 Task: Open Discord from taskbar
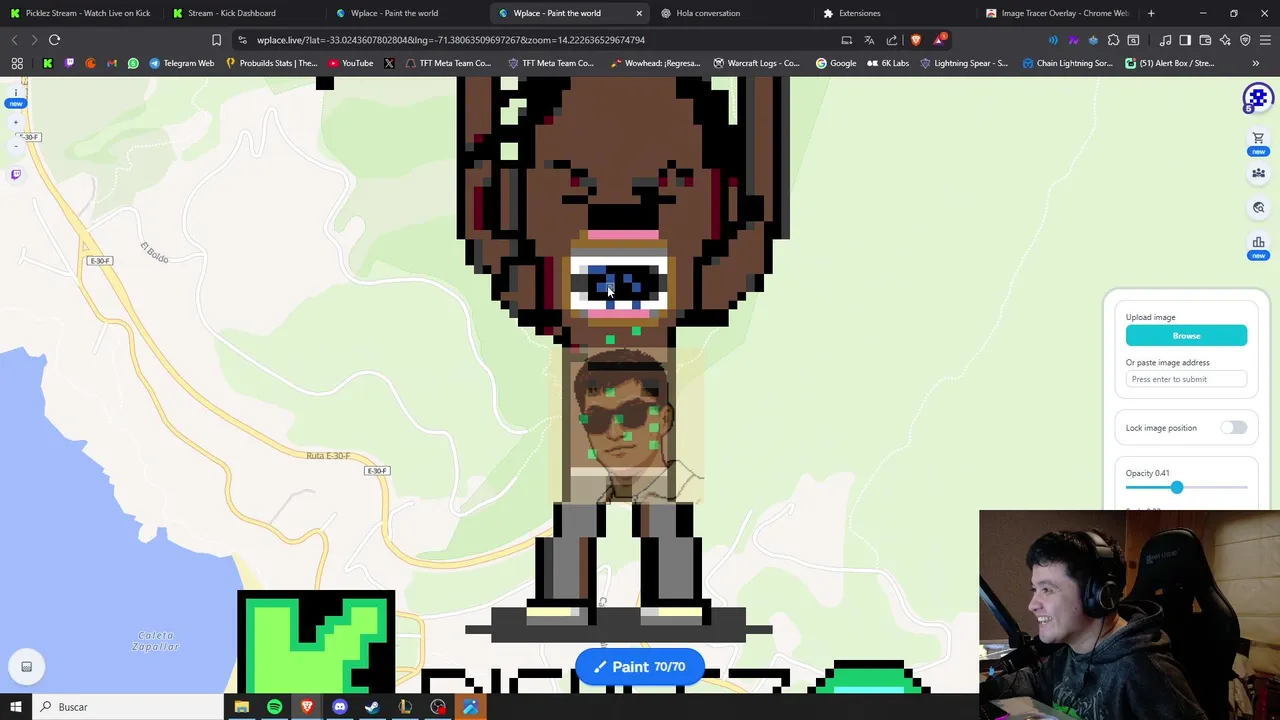340,707
